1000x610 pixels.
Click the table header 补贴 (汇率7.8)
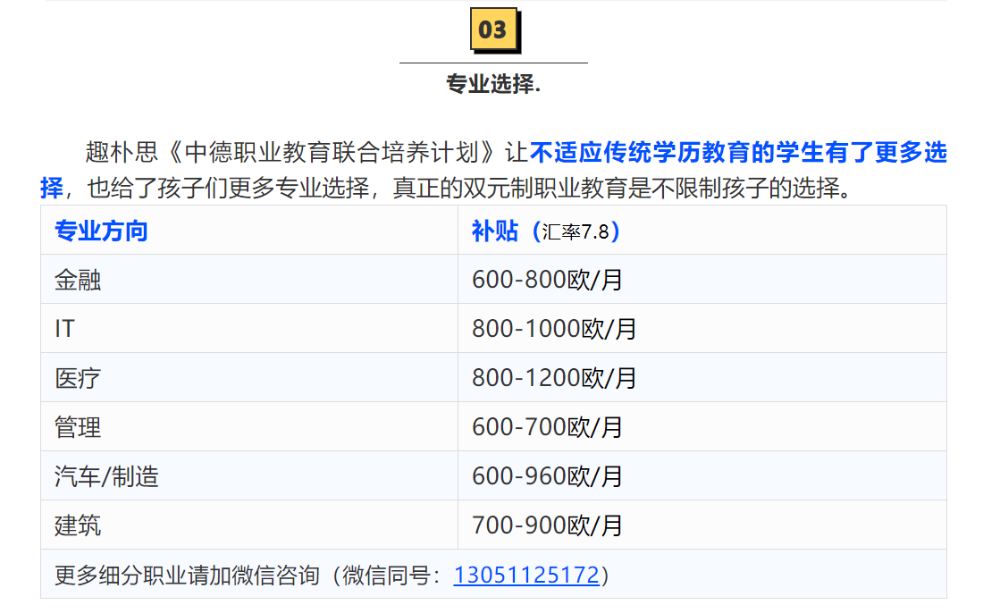545,230
